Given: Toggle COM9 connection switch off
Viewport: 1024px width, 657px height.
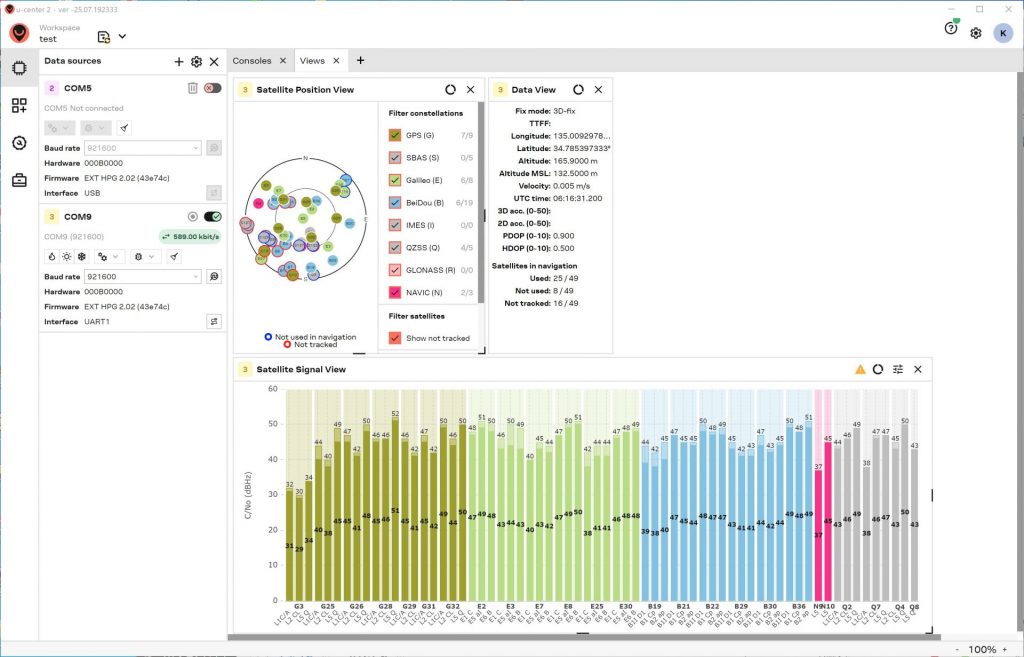Looking at the screenshot, I should click(x=212, y=217).
